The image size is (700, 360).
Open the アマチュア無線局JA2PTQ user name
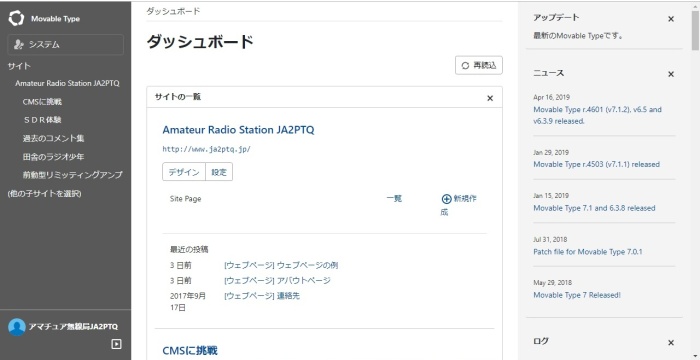point(73,327)
